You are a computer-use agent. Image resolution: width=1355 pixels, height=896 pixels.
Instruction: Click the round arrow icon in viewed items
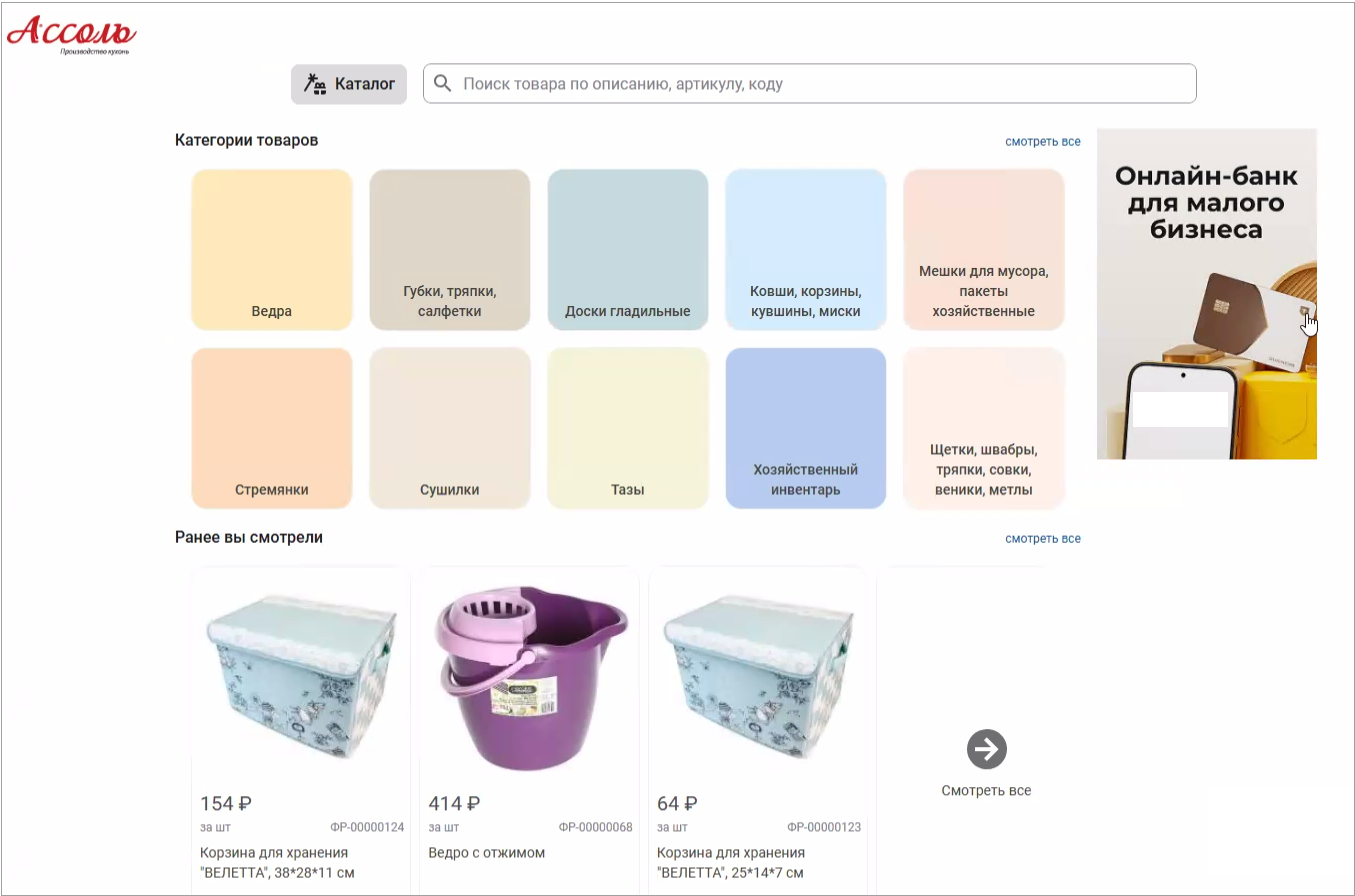[986, 749]
